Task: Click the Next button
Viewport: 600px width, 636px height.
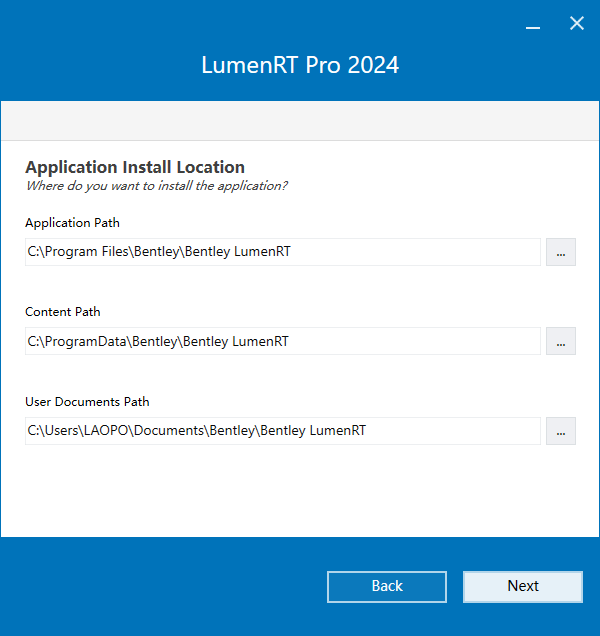Action: [523, 587]
